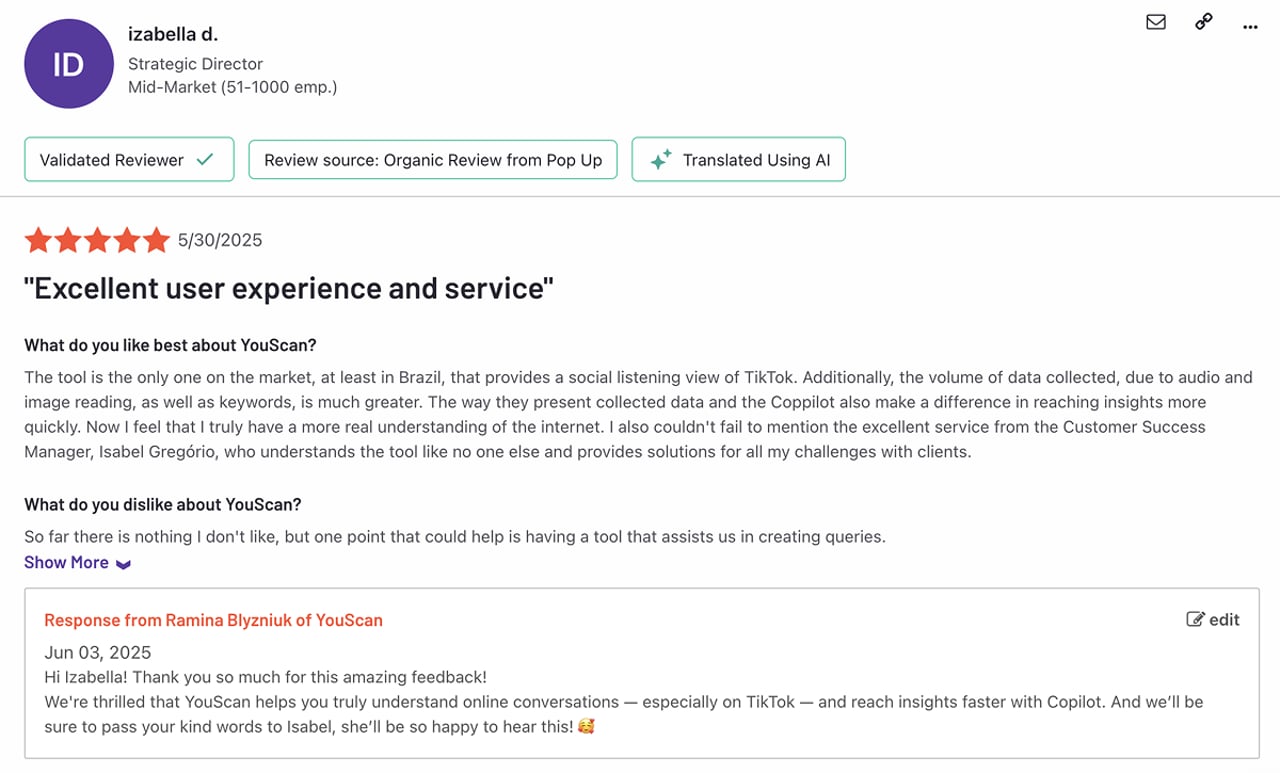The image size is (1280, 773).
Task: Click the Review source: Organic Review badge
Action: click(433, 160)
